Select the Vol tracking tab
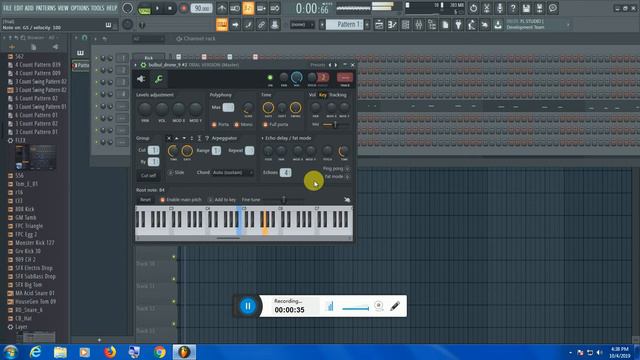640x360 pixels. click(x=312, y=95)
